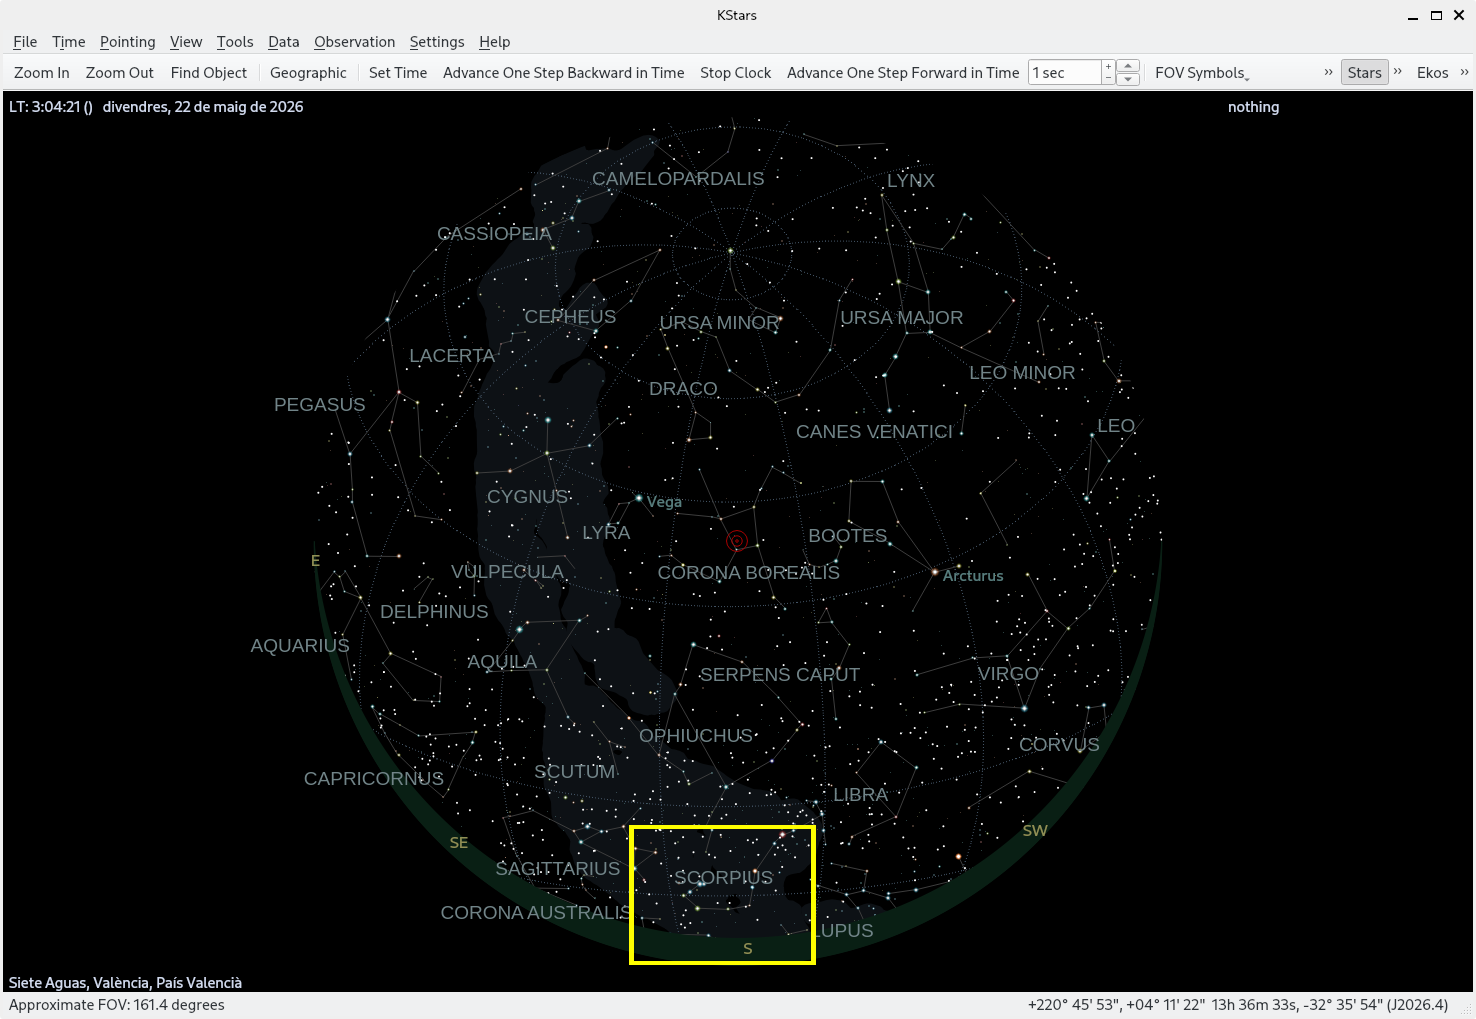The width and height of the screenshot is (1476, 1019).
Task: Open the Settings menu
Action: point(437,42)
